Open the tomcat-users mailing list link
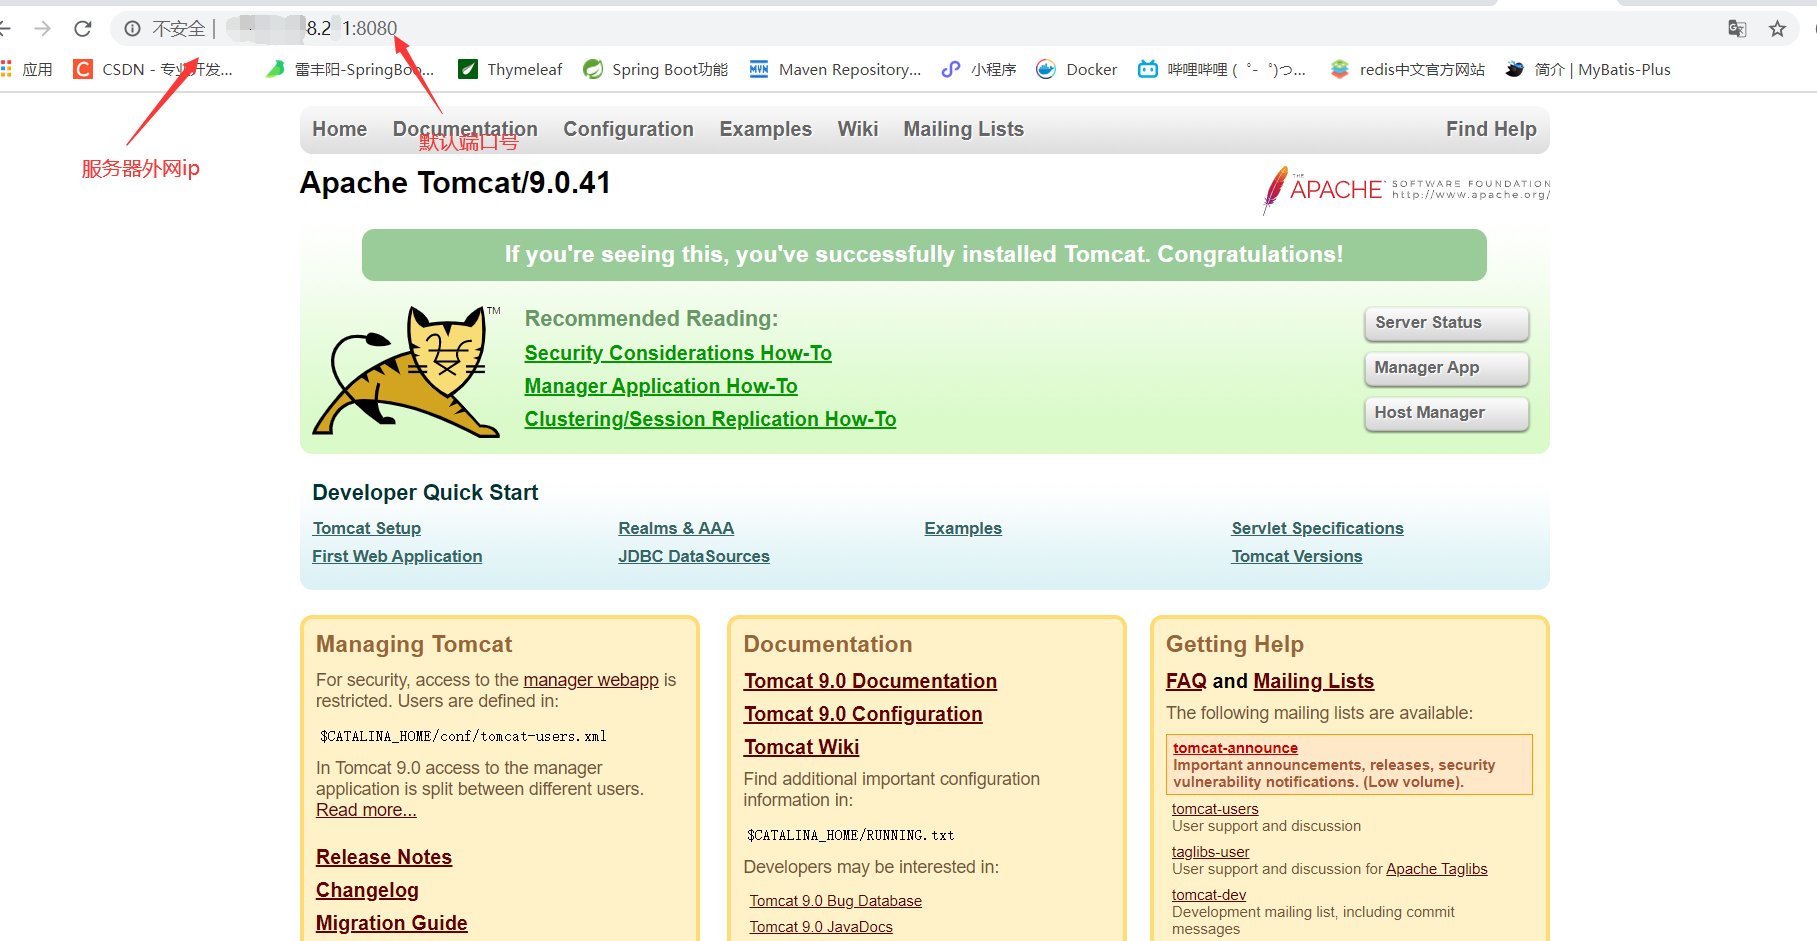 1215,809
